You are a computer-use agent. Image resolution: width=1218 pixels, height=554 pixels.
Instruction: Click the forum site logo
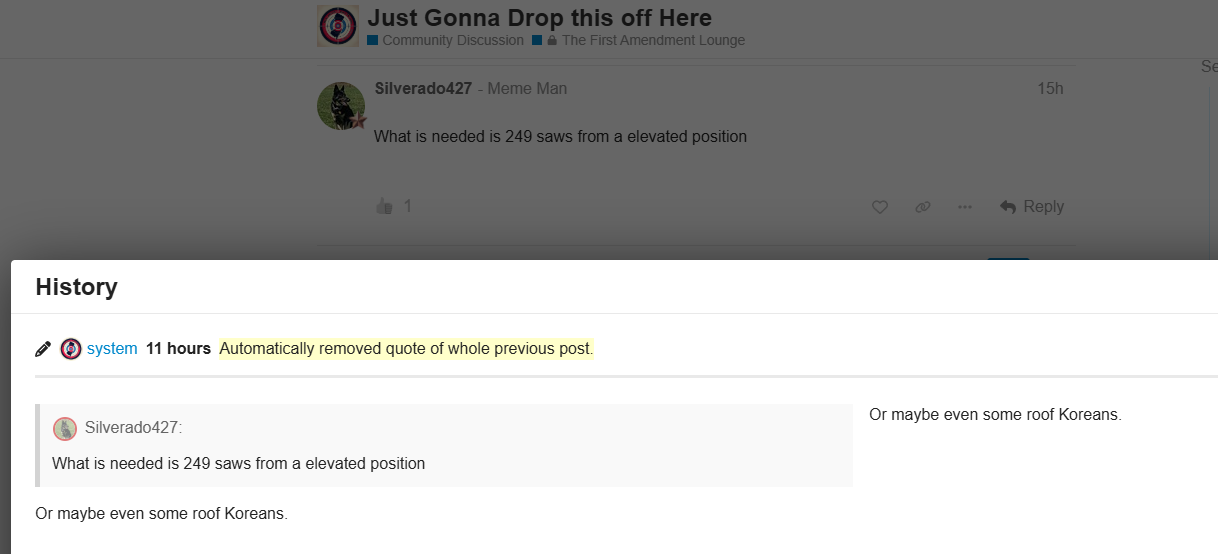coord(338,26)
